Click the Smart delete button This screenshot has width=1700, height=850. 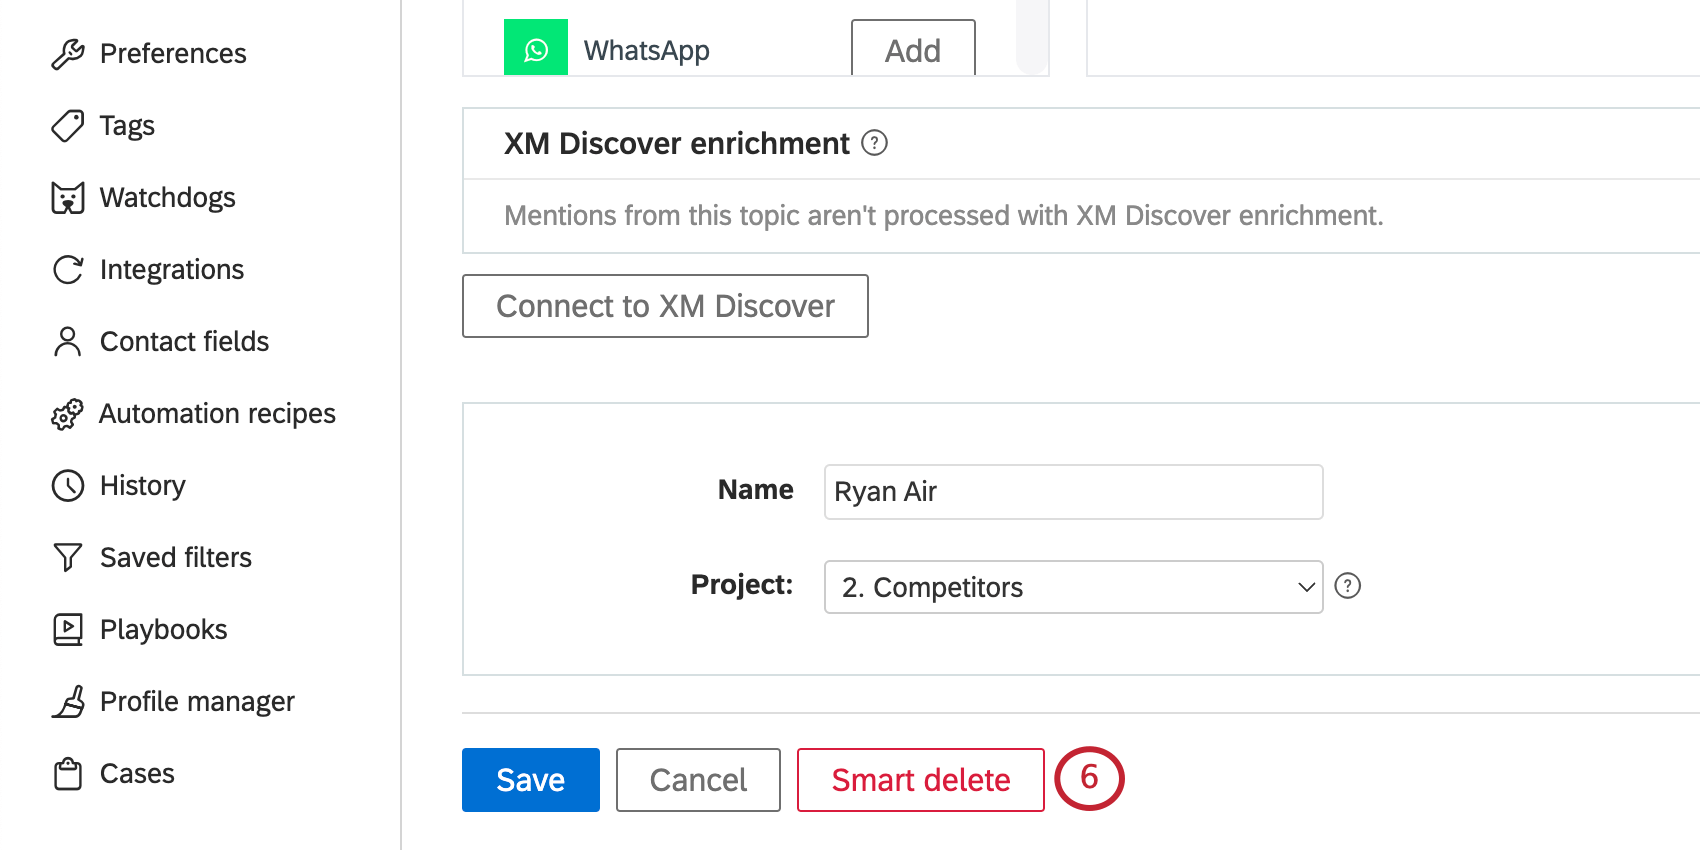click(x=921, y=780)
